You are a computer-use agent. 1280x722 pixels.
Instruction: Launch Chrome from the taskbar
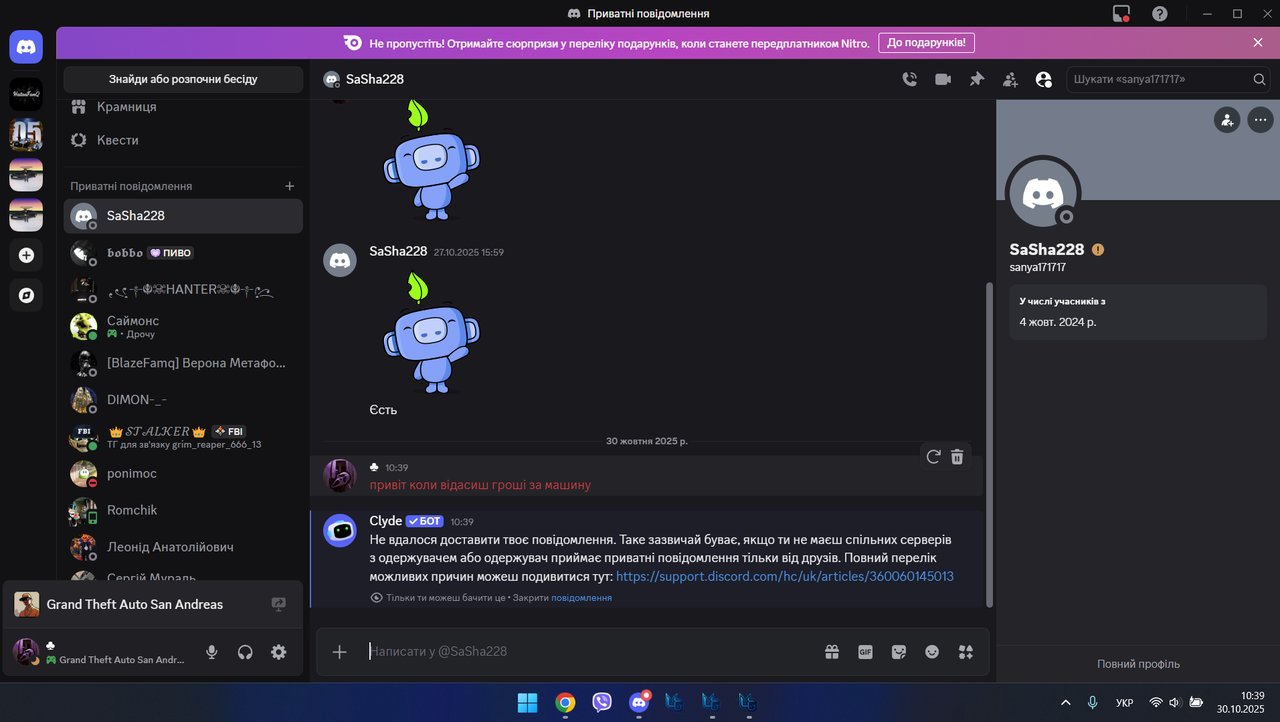click(565, 703)
